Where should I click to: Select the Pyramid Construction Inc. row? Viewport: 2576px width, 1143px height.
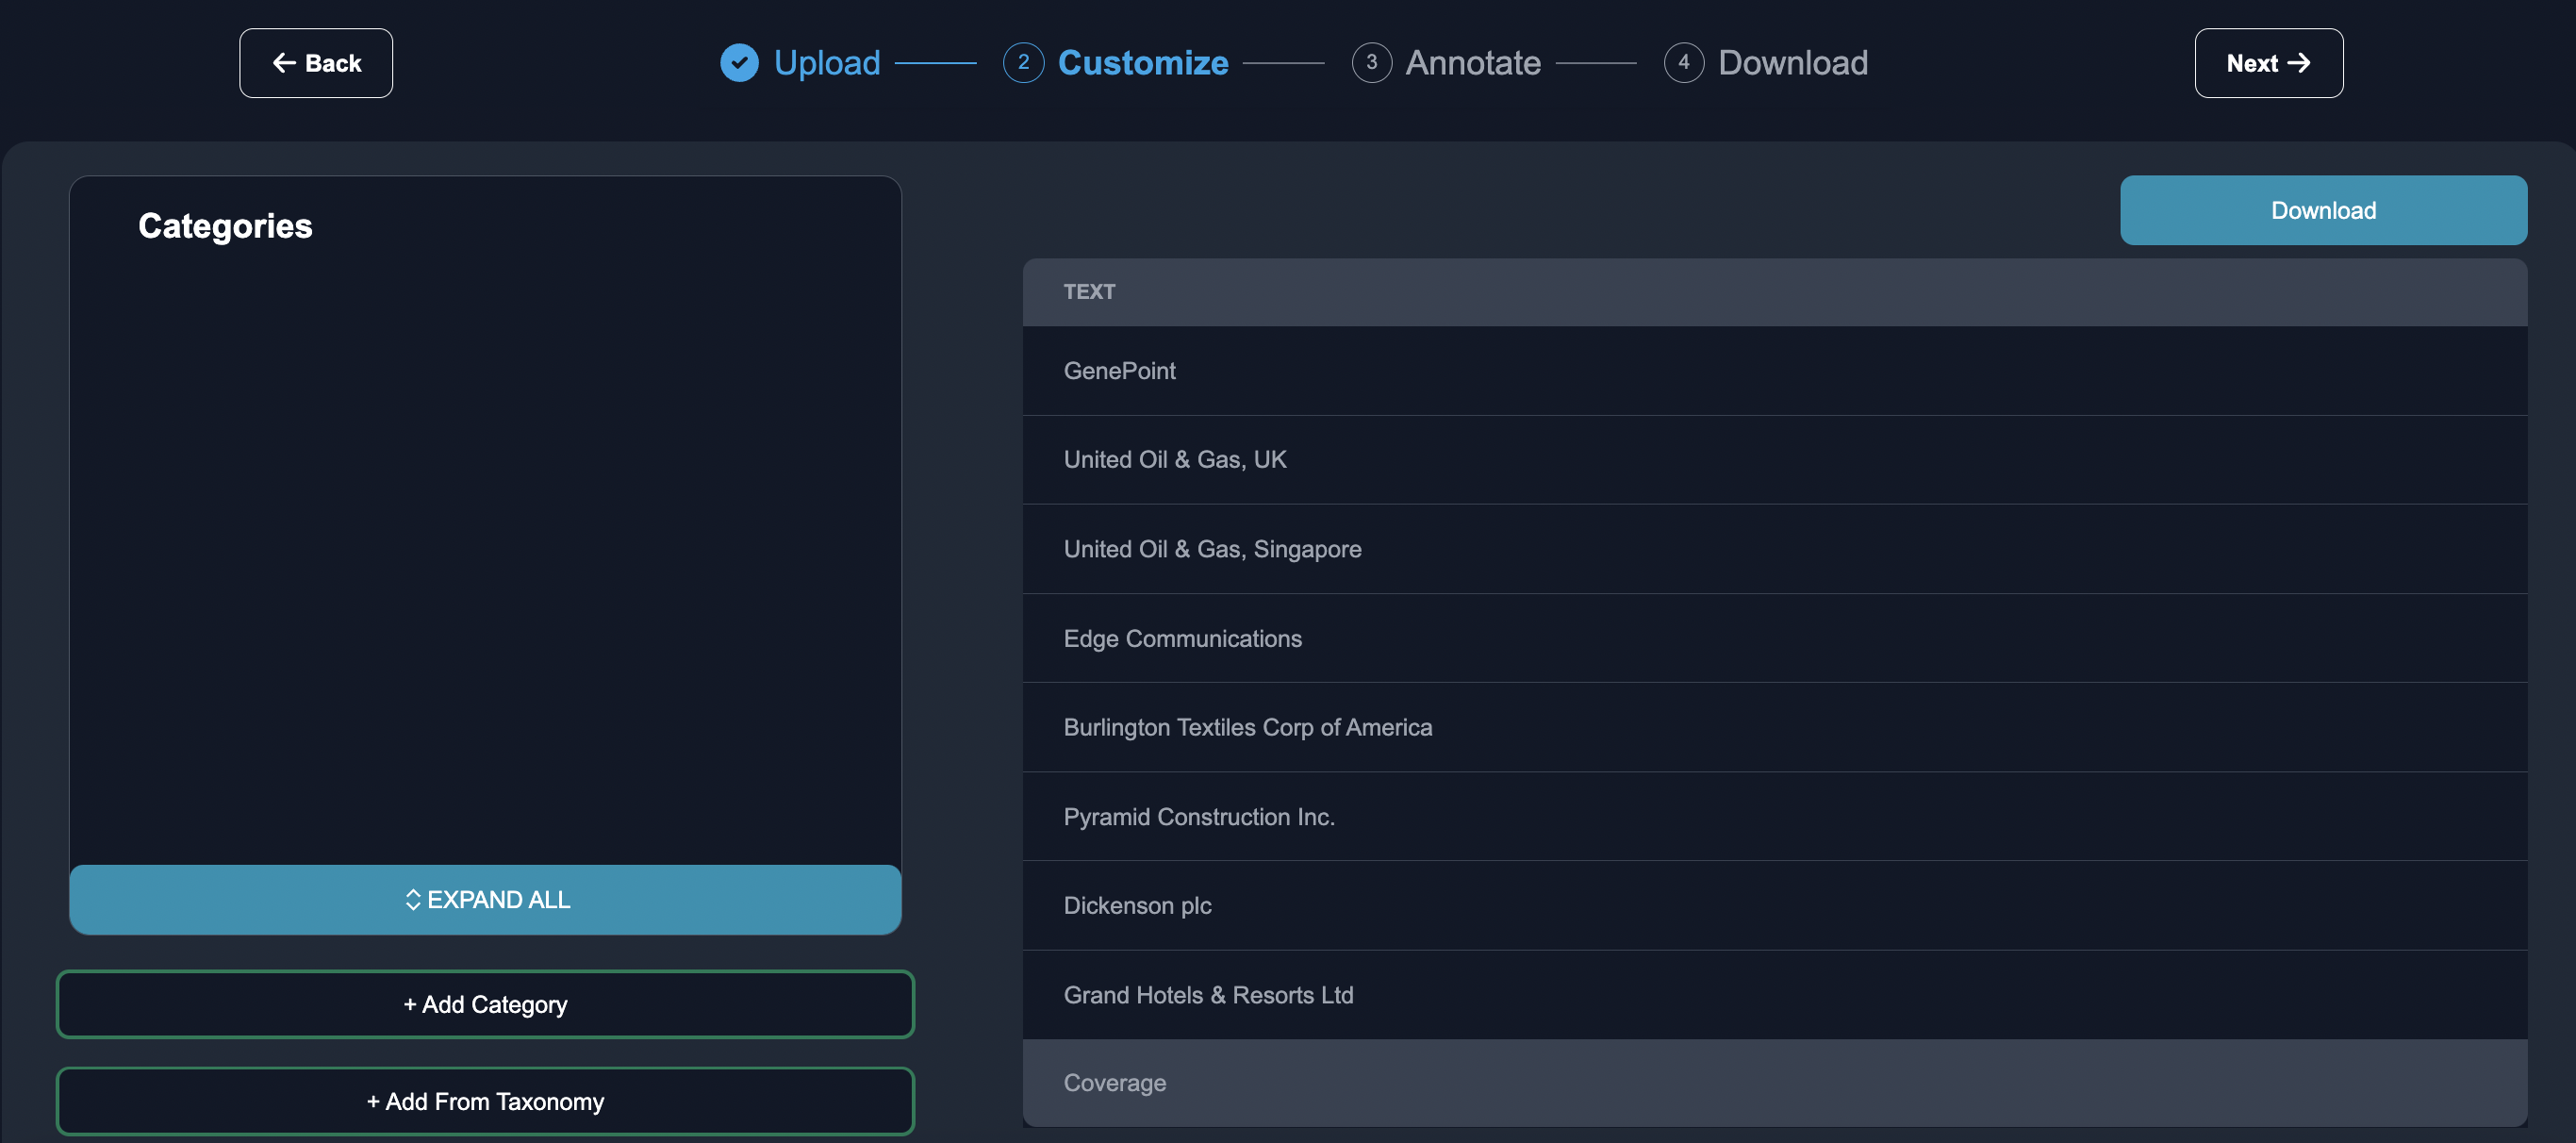(1774, 816)
